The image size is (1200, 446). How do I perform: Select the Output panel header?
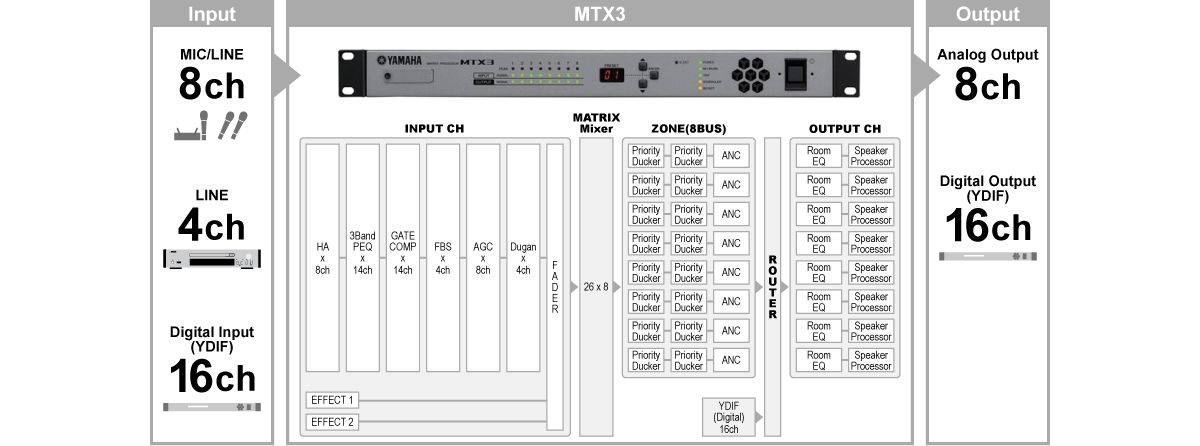click(x=987, y=14)
